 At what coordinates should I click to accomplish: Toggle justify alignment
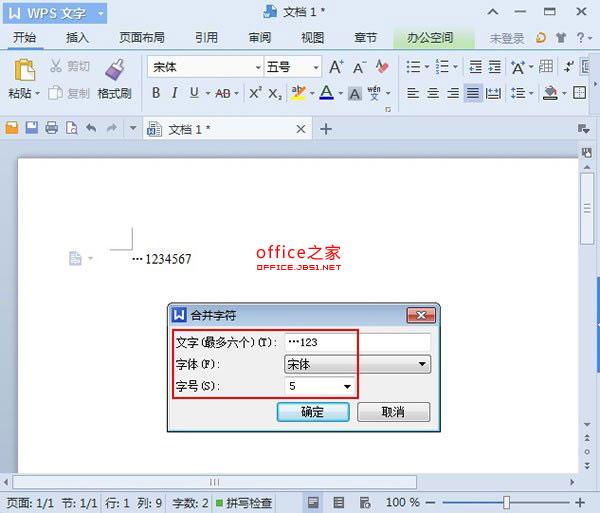[473, 93]
